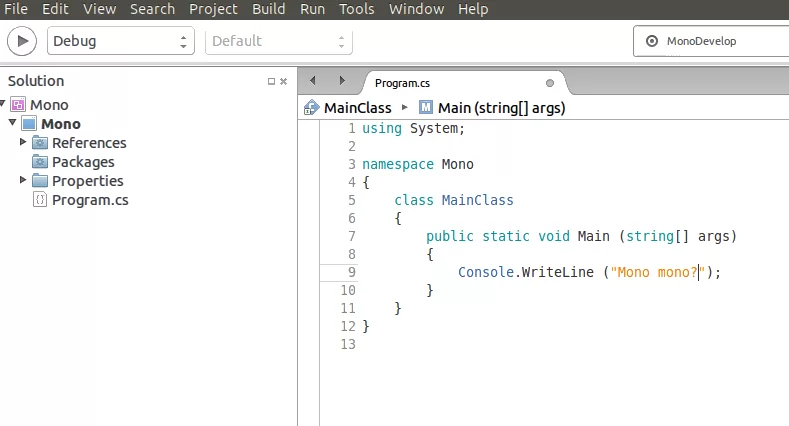The image size is (789, 426).
Task: Click the Mono solution icon in tree
Action: (18, 105)
